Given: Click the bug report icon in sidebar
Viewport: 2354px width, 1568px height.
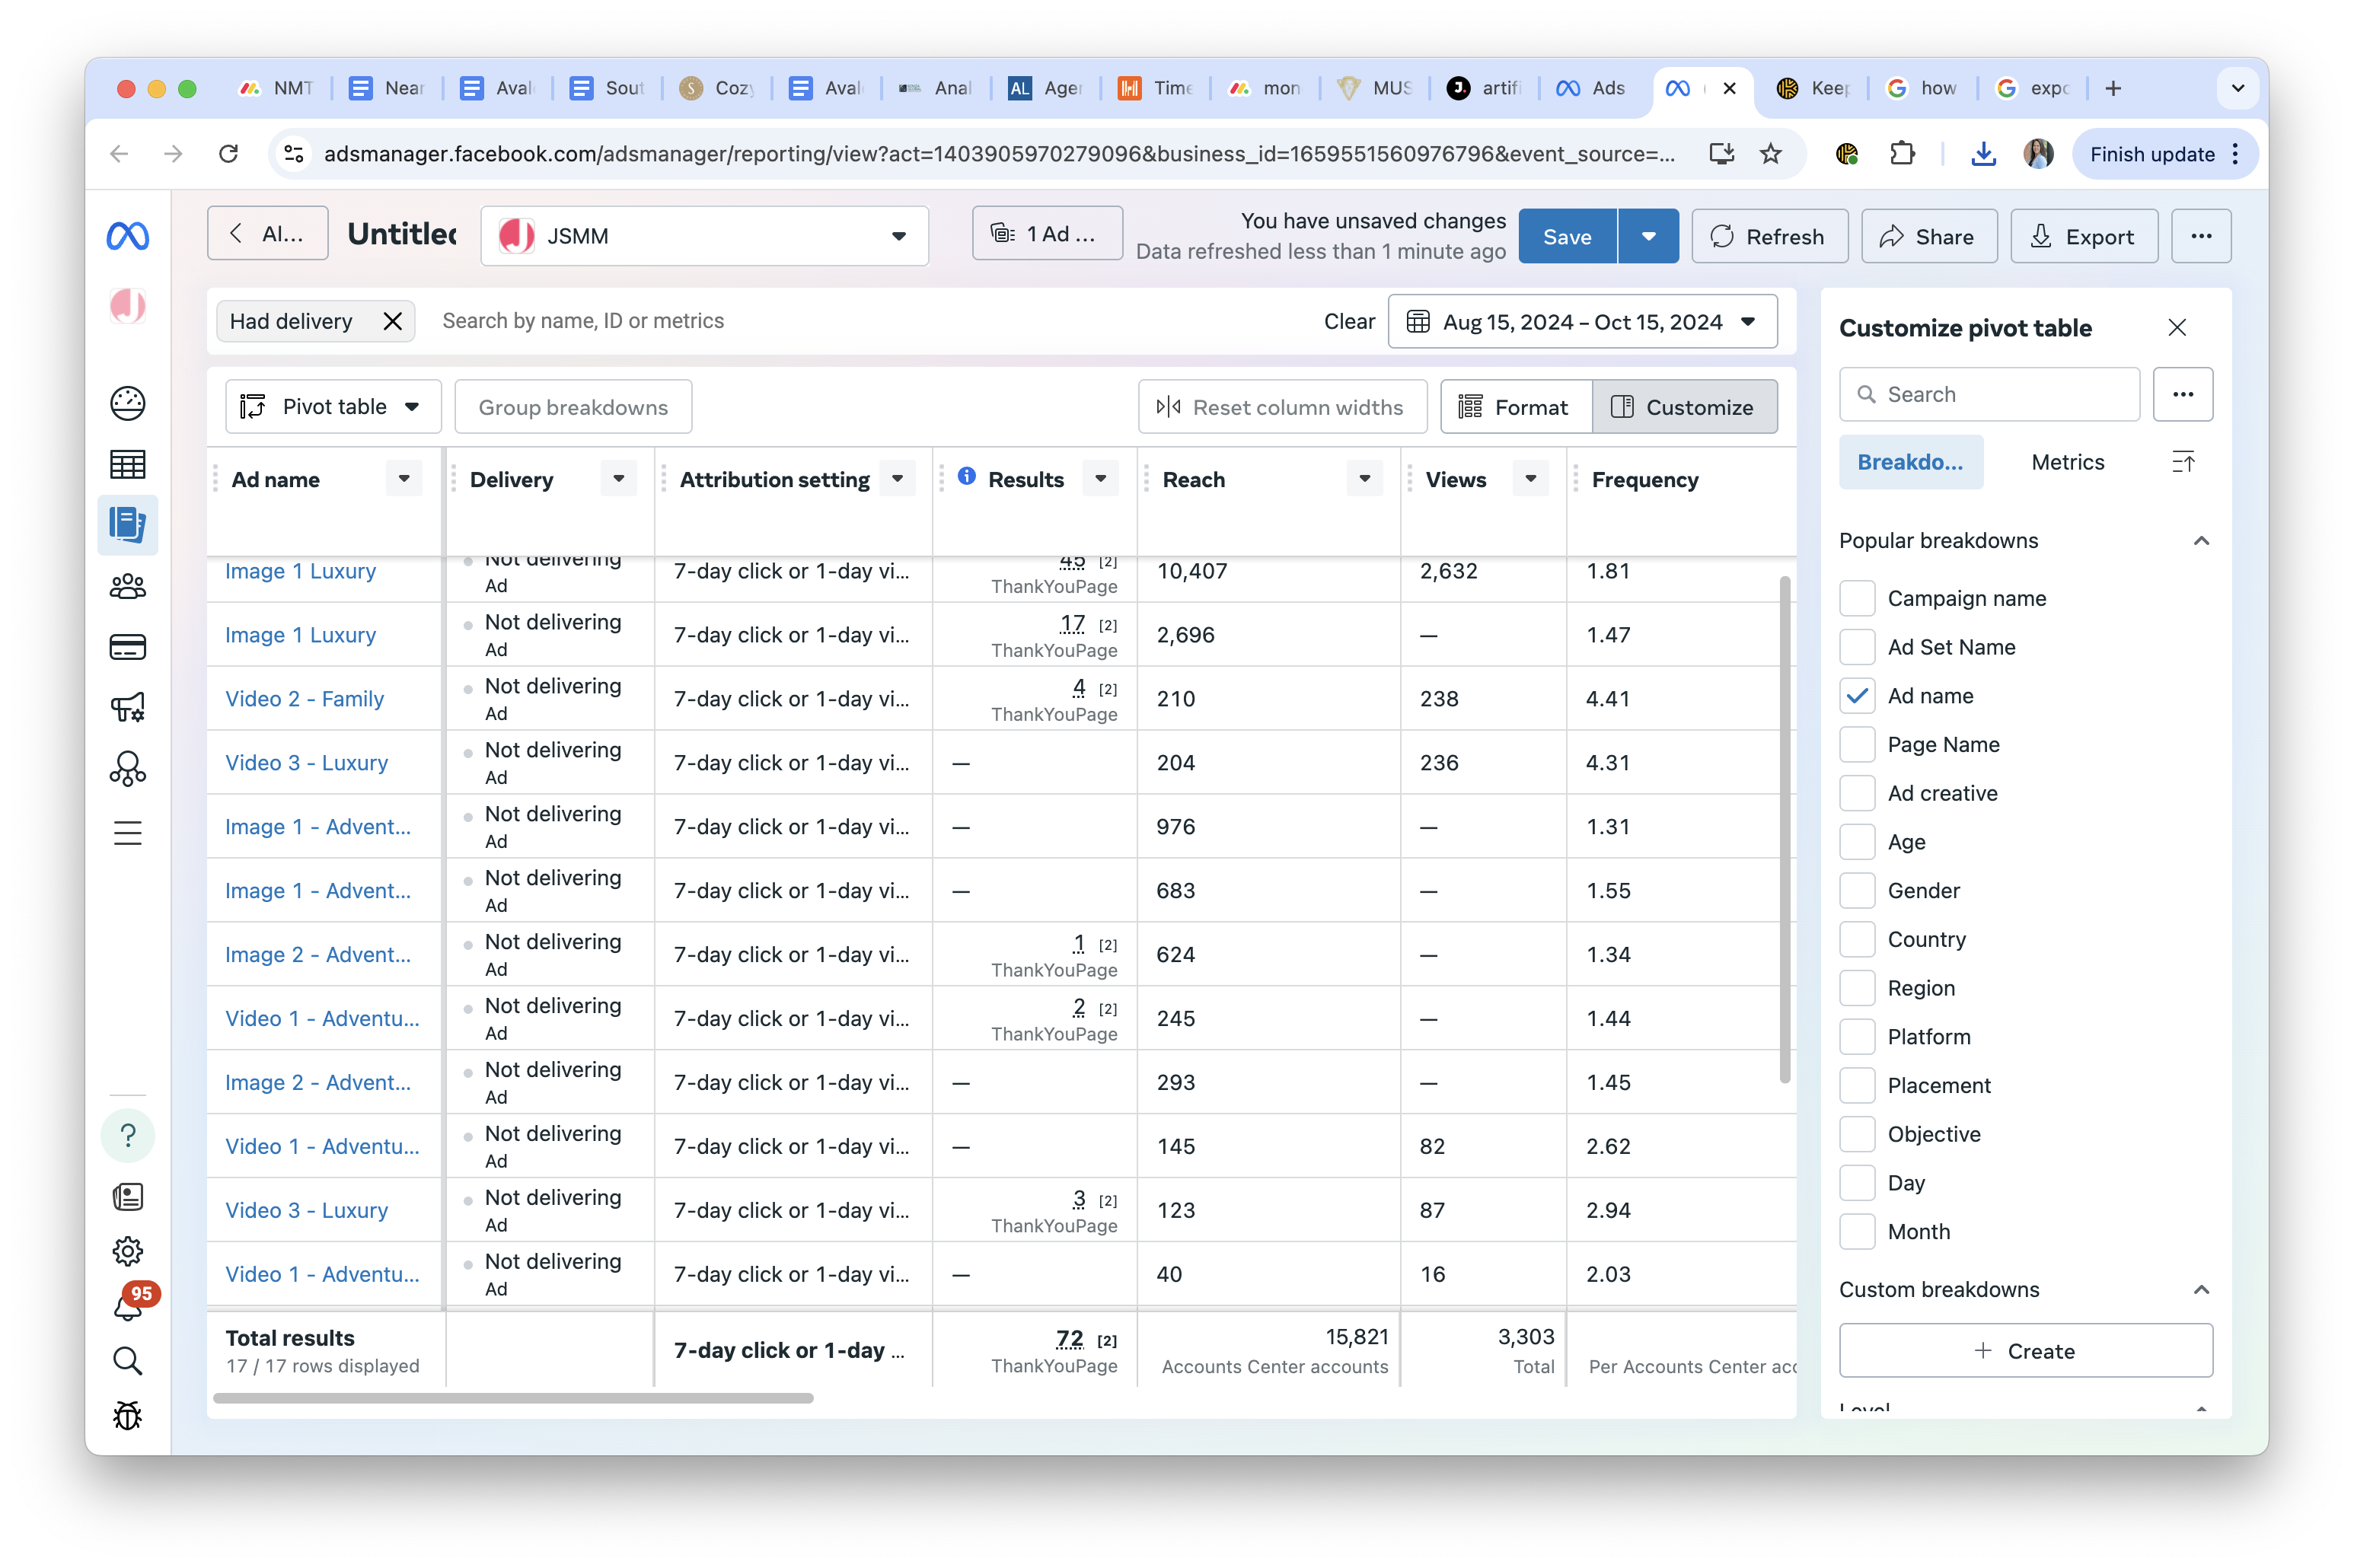Looking at the screenshot, I should click(128, 1416).
